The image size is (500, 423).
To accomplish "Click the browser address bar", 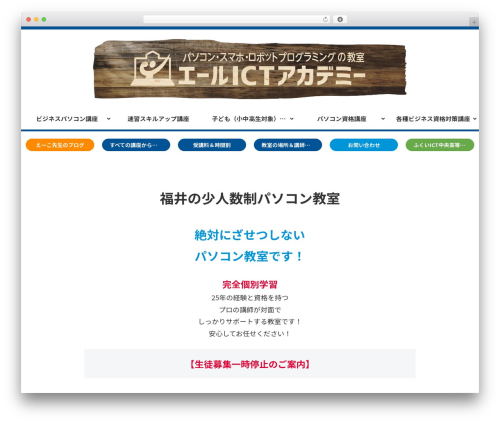I will (237, 19).
